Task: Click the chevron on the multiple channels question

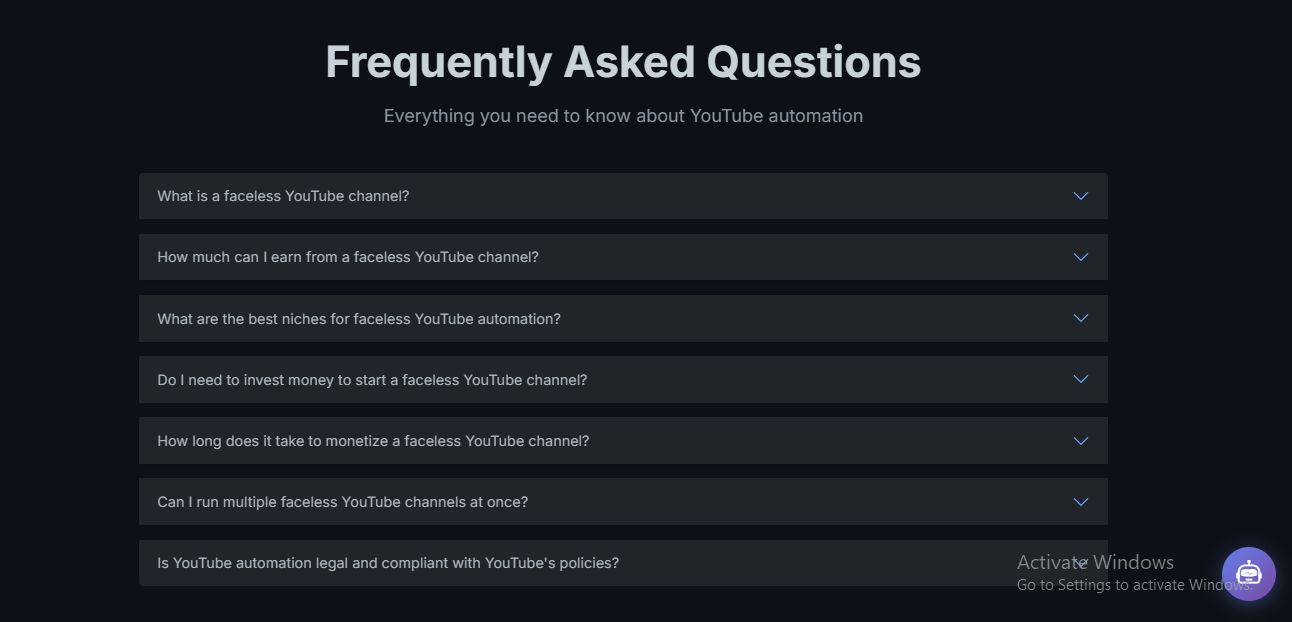Action: pos(1080,502)
